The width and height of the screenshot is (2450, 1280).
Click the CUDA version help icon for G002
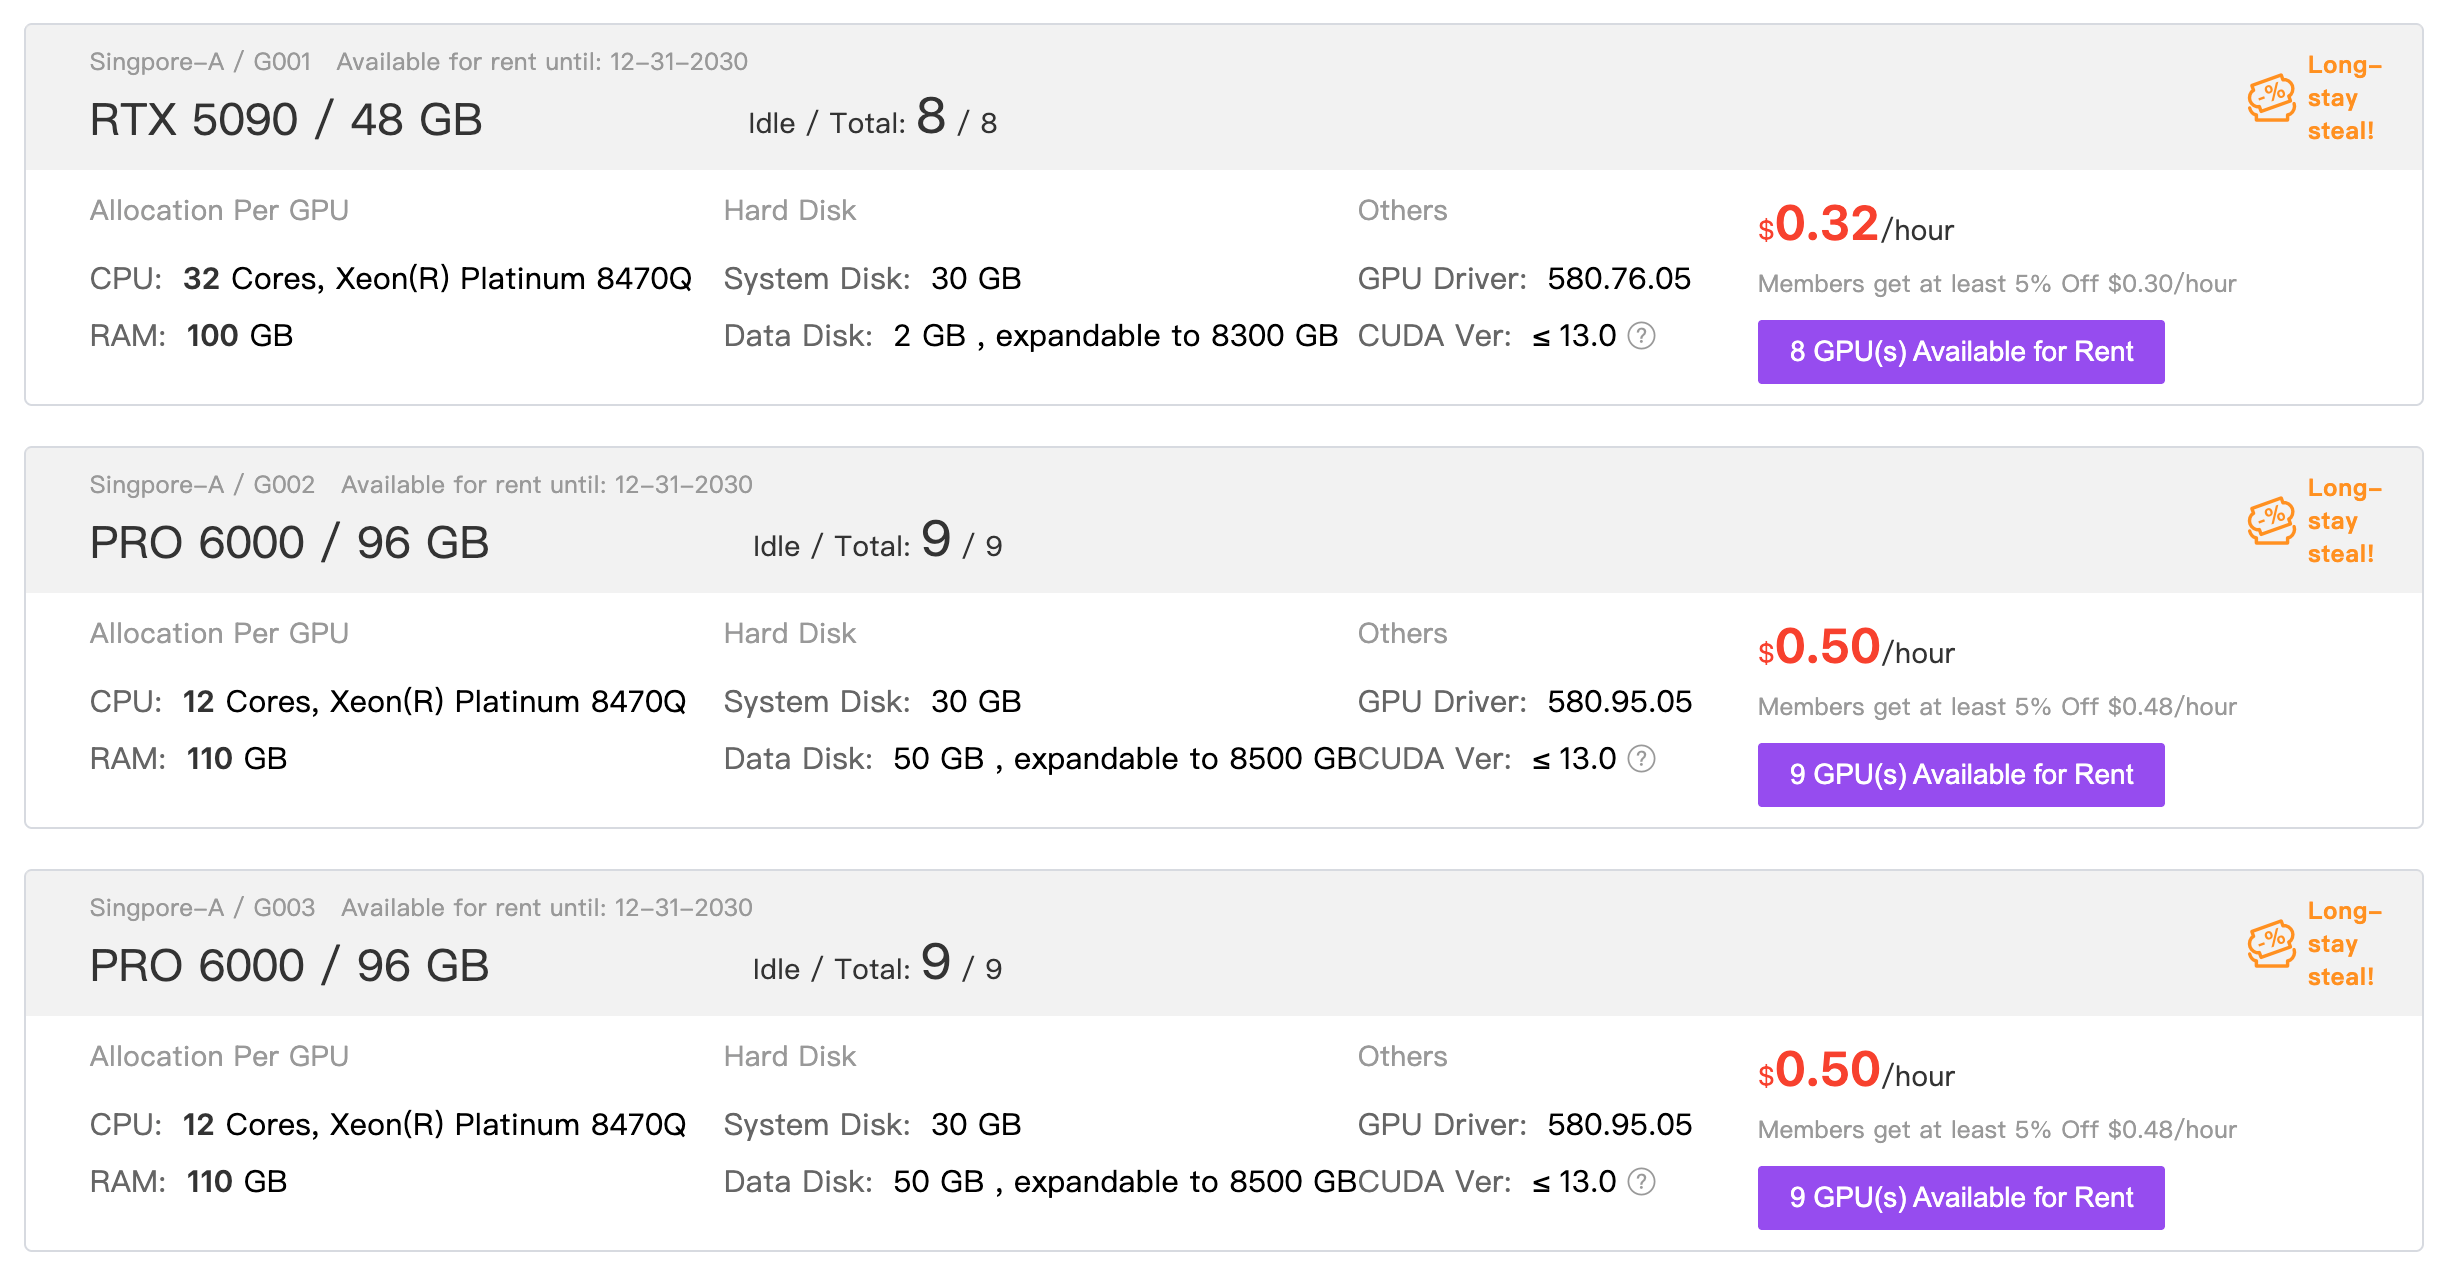tap(1641, 759)
